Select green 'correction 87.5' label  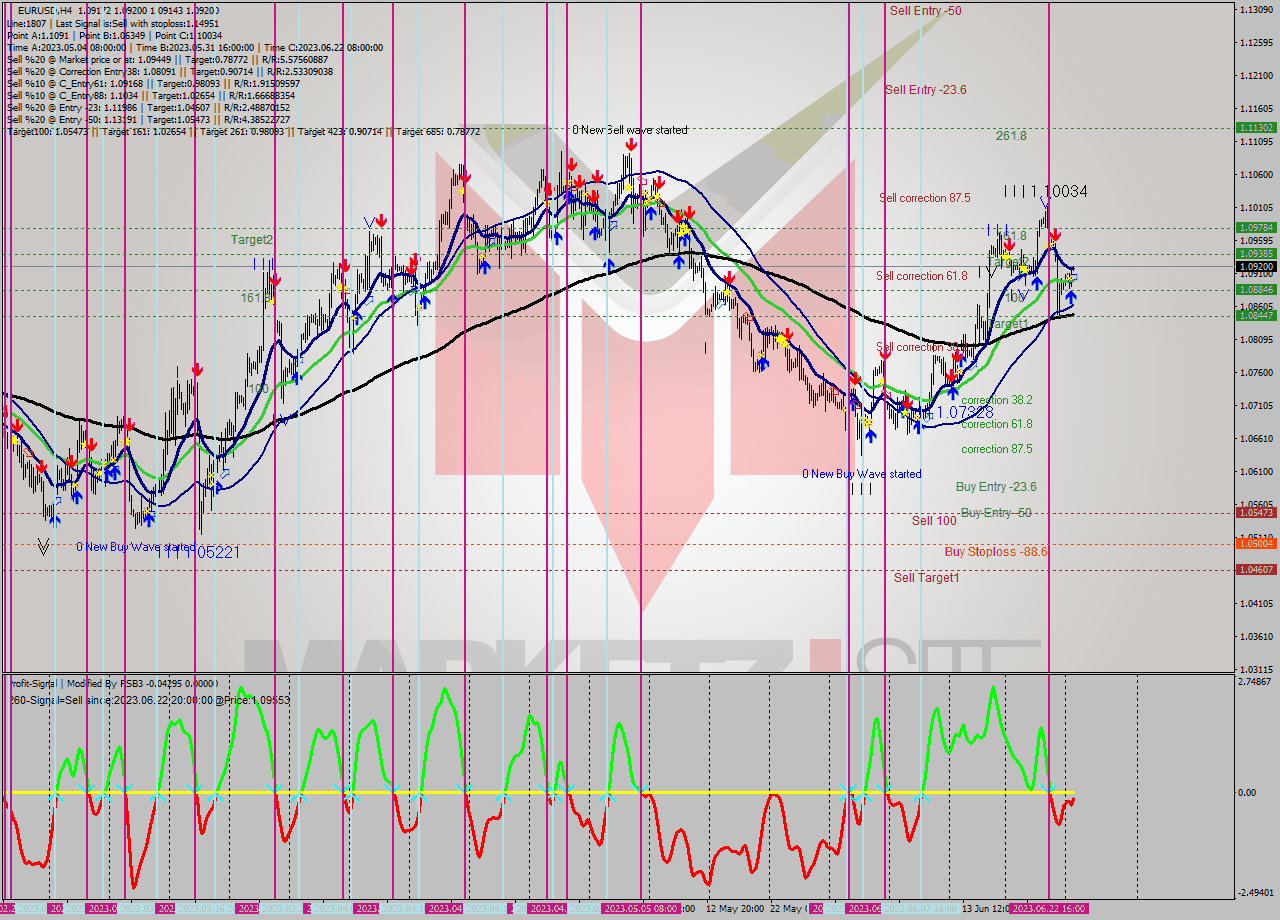pyautogui.click(x=997, y=449)
